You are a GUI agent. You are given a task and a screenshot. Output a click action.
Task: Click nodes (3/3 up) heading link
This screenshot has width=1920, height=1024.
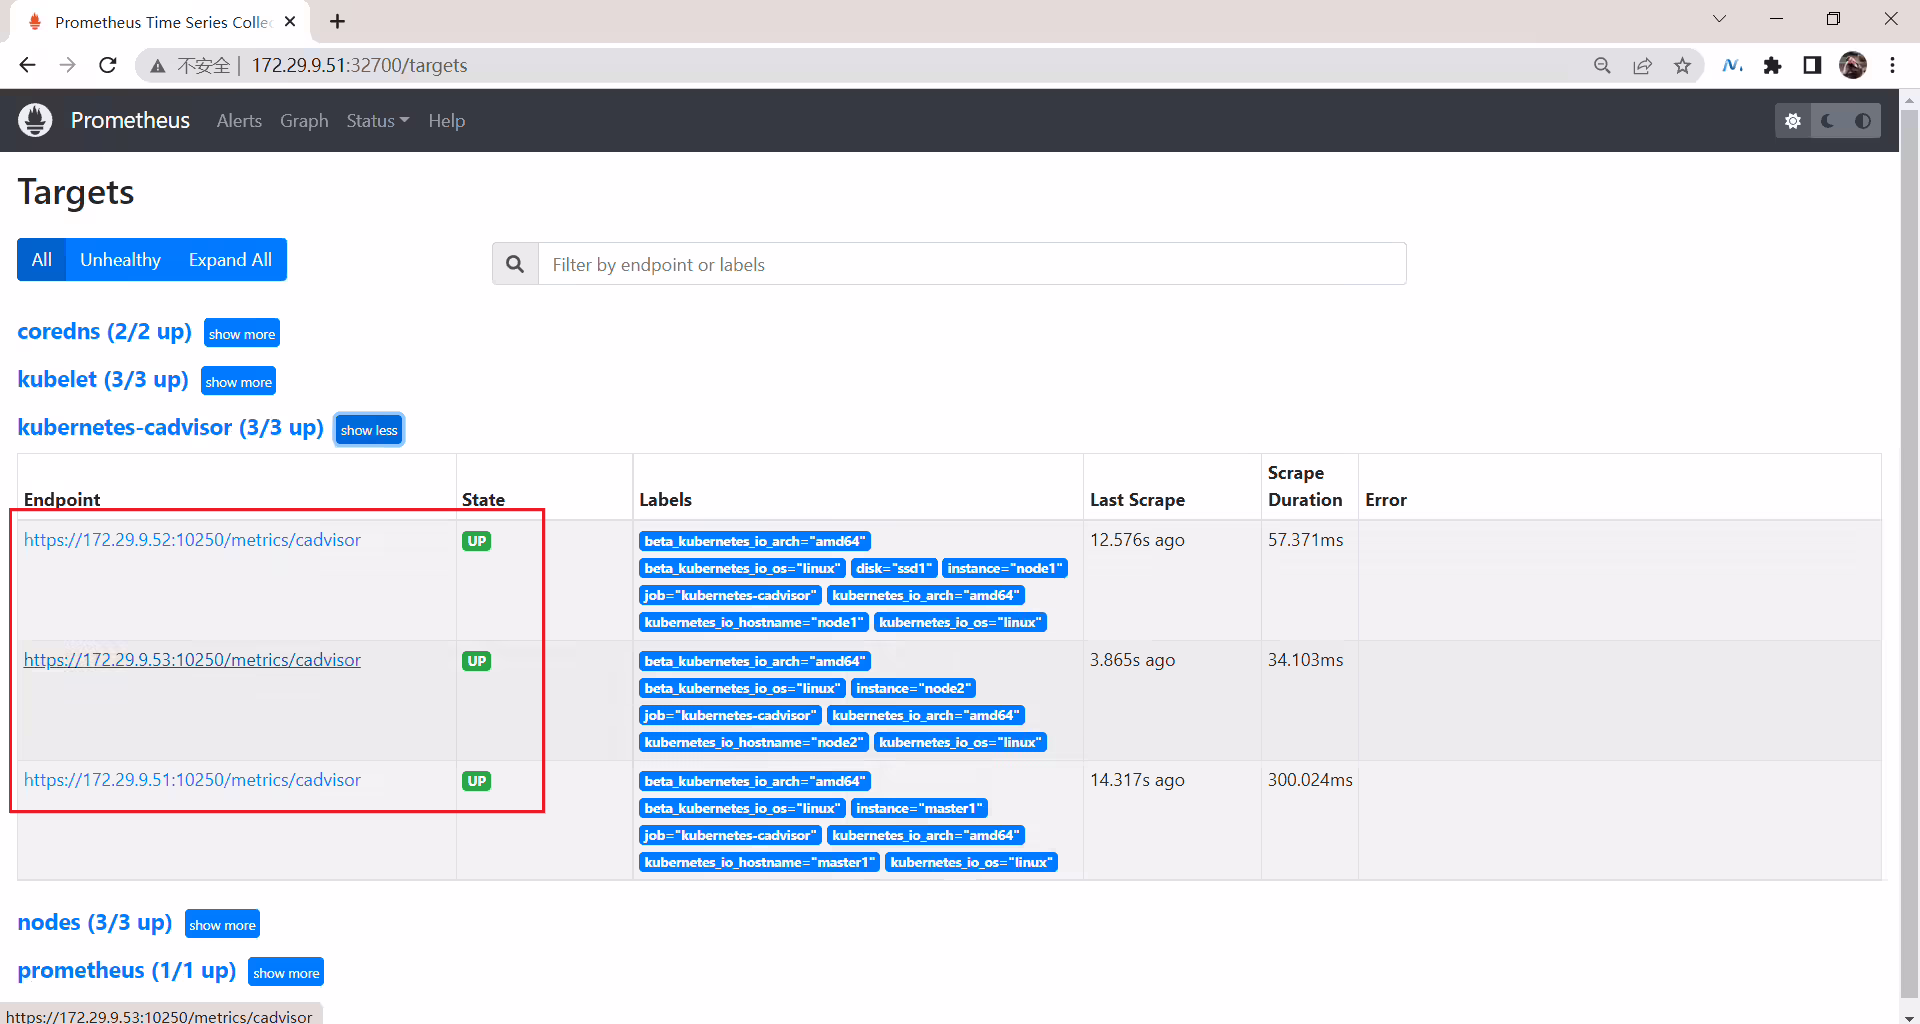[x=95, y=922]
